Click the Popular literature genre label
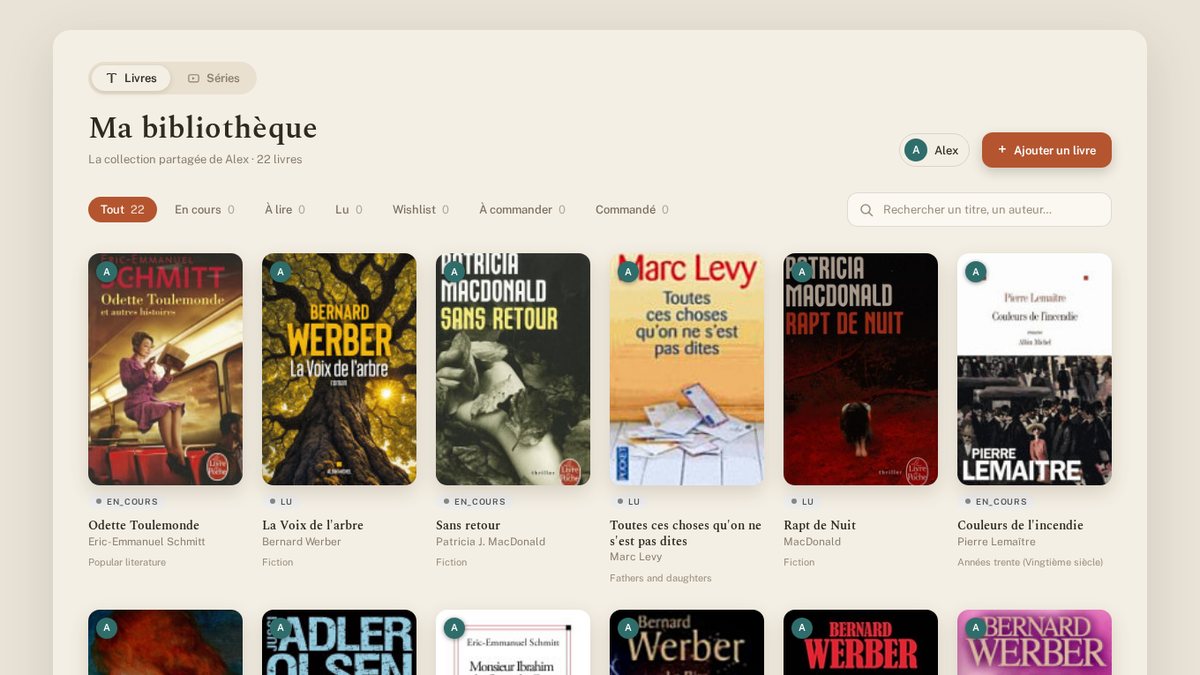The width and height of the screenshot is (1200, 675). point(127,562)
